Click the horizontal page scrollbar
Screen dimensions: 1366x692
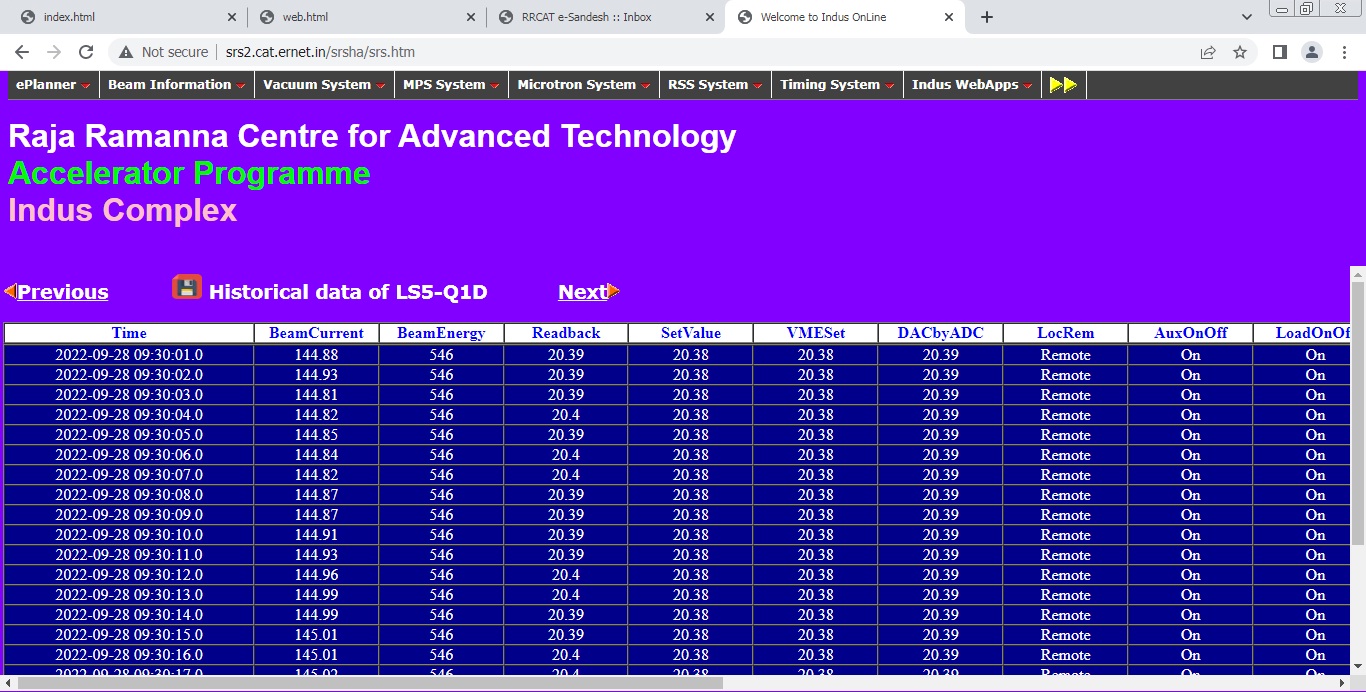(370, 683)
